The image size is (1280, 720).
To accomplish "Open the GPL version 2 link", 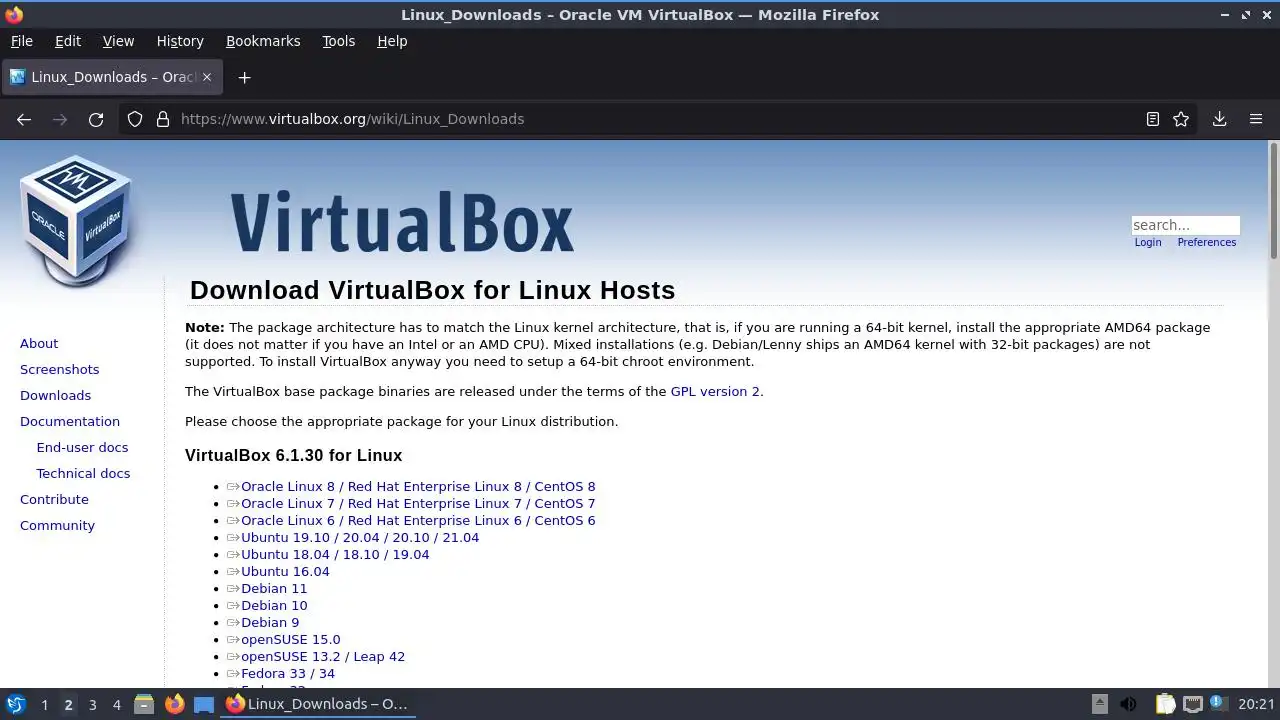I will (715, 391).
